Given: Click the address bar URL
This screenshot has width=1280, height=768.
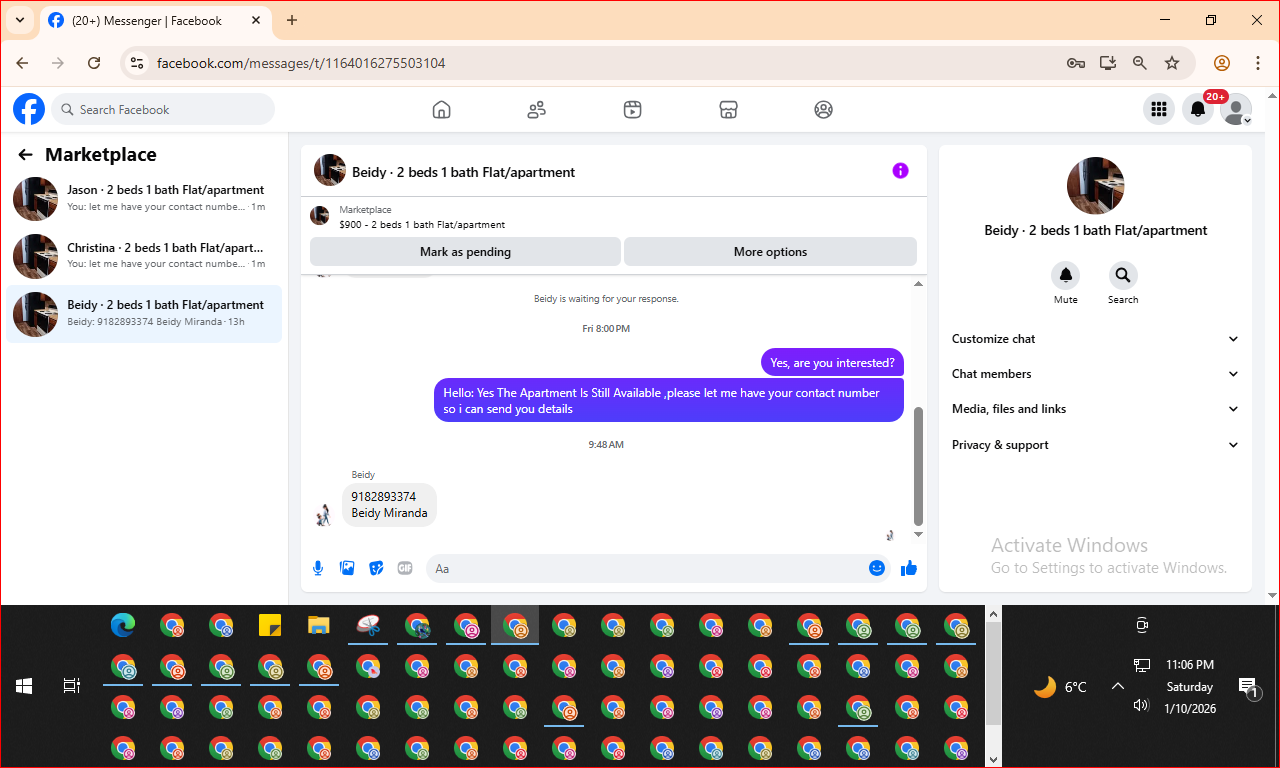Looking at the screenshot, I should 301,63.
